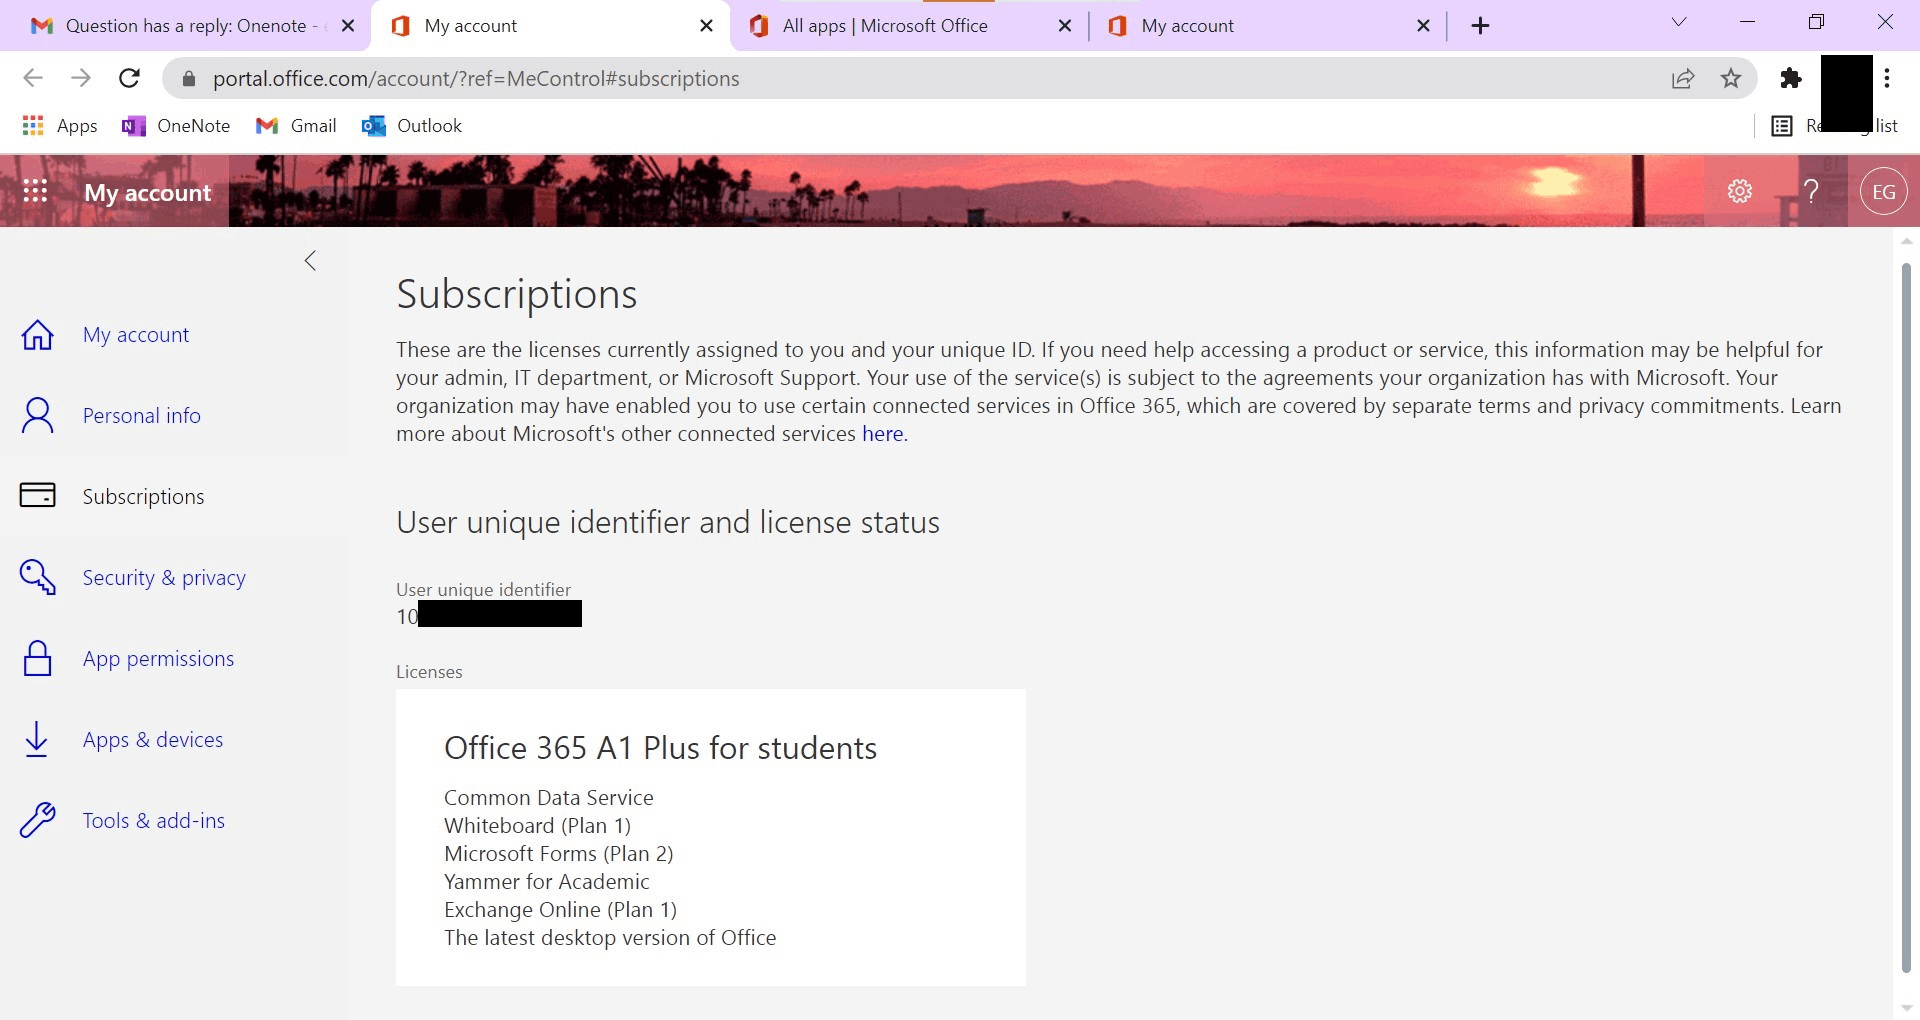Click the App permissions lock icon
The height and width of the screenshot is (1020, 1920).
tap(38, 658)
